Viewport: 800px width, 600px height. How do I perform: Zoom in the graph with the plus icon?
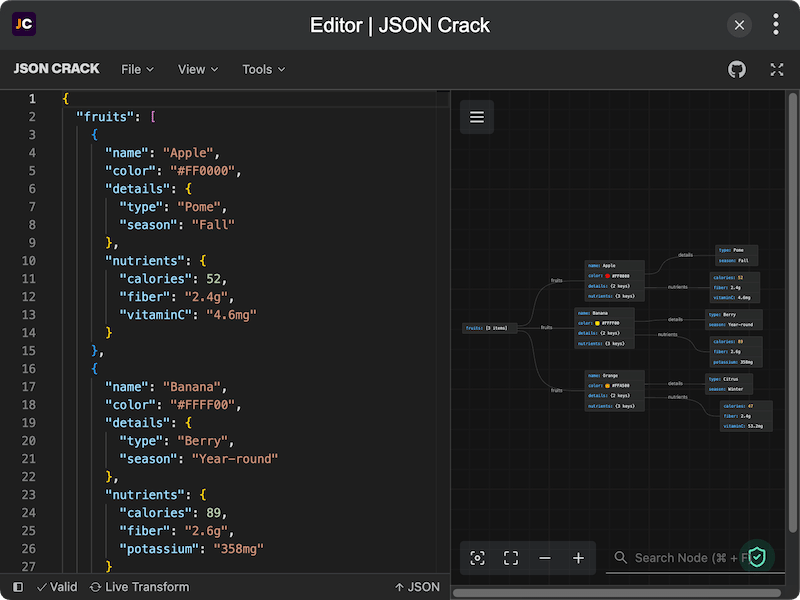pyautogui.click(x=578, y=558)
